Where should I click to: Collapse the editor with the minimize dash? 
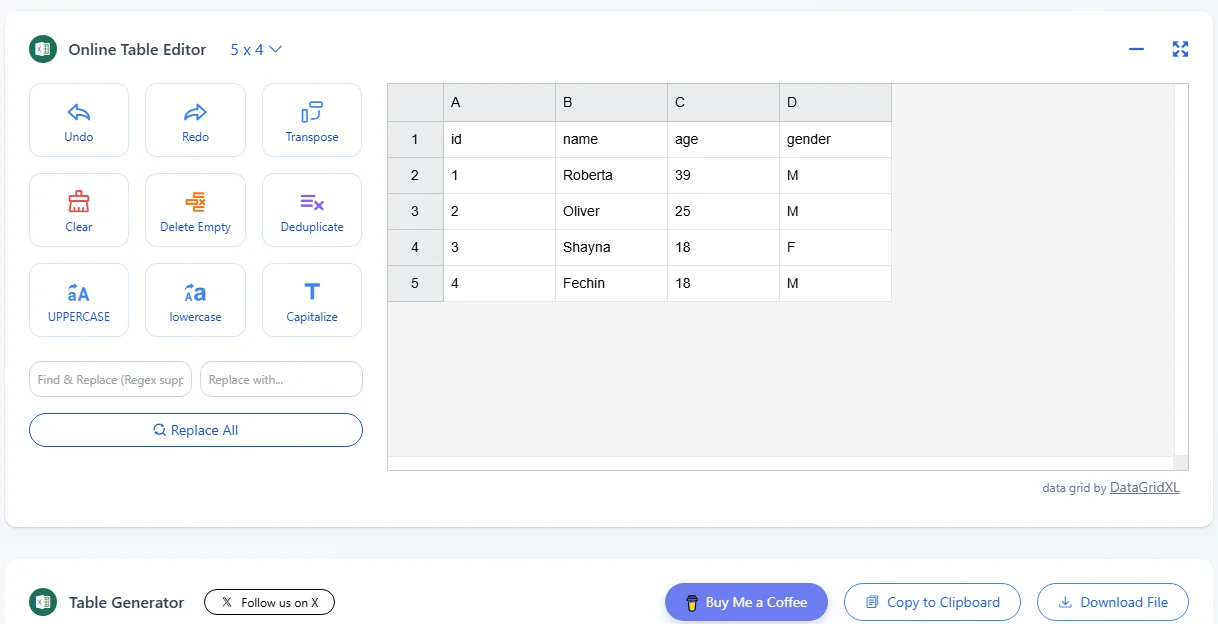(1136, 48)
